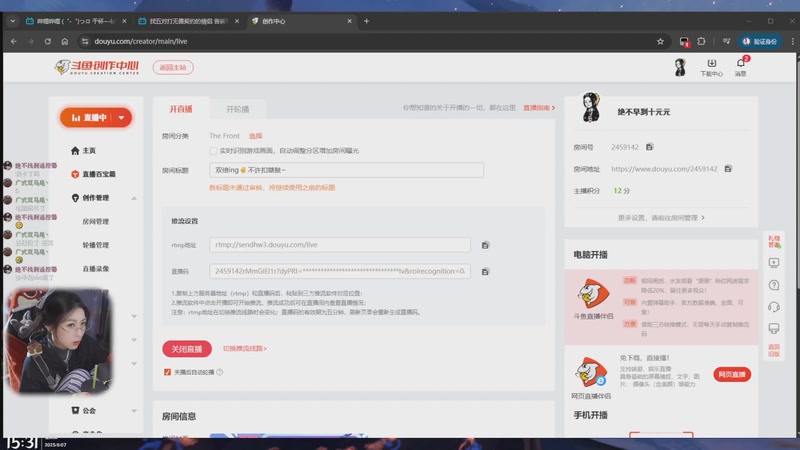Open the 直播指南 link
The image size is (800, 450).
[539, 108]
